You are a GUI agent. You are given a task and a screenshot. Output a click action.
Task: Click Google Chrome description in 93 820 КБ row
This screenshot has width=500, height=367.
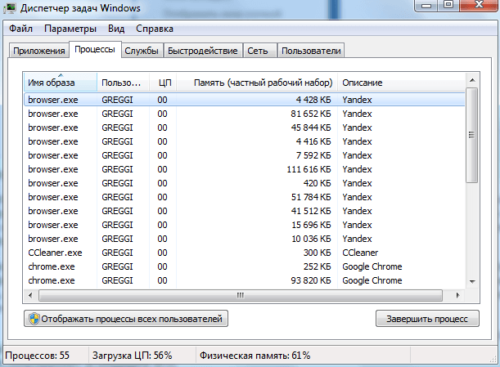point(372,280)
